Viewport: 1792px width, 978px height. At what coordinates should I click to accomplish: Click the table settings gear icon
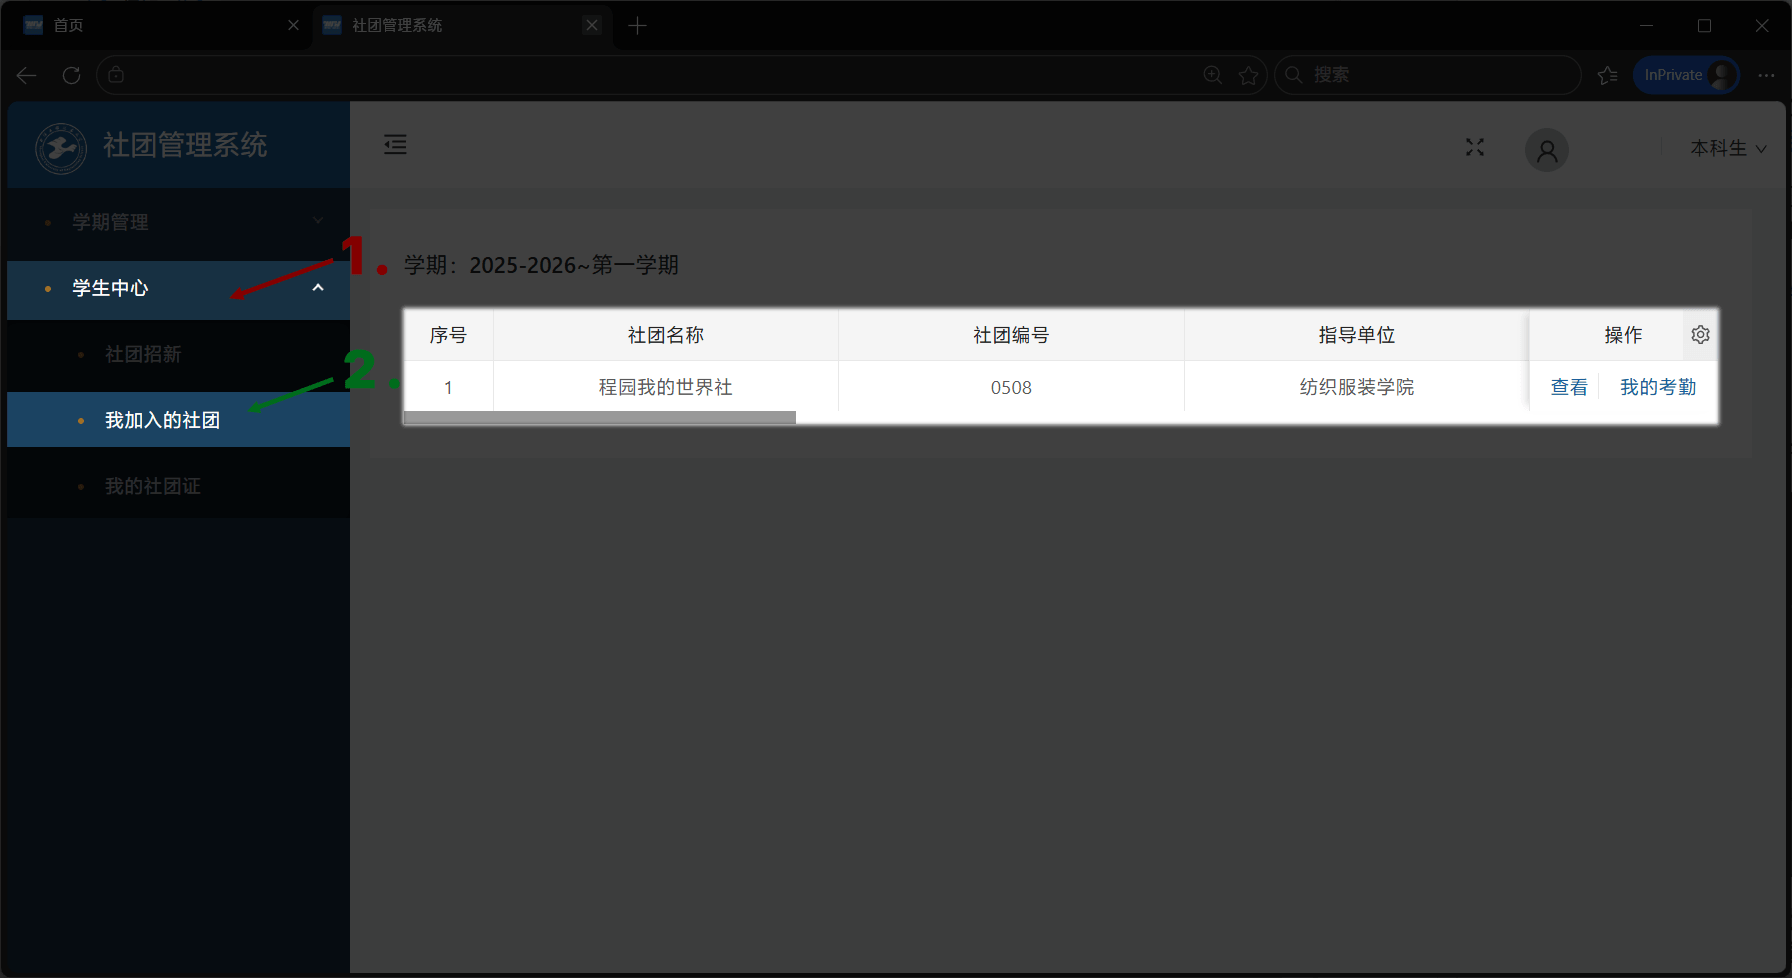pos(1700,335)
